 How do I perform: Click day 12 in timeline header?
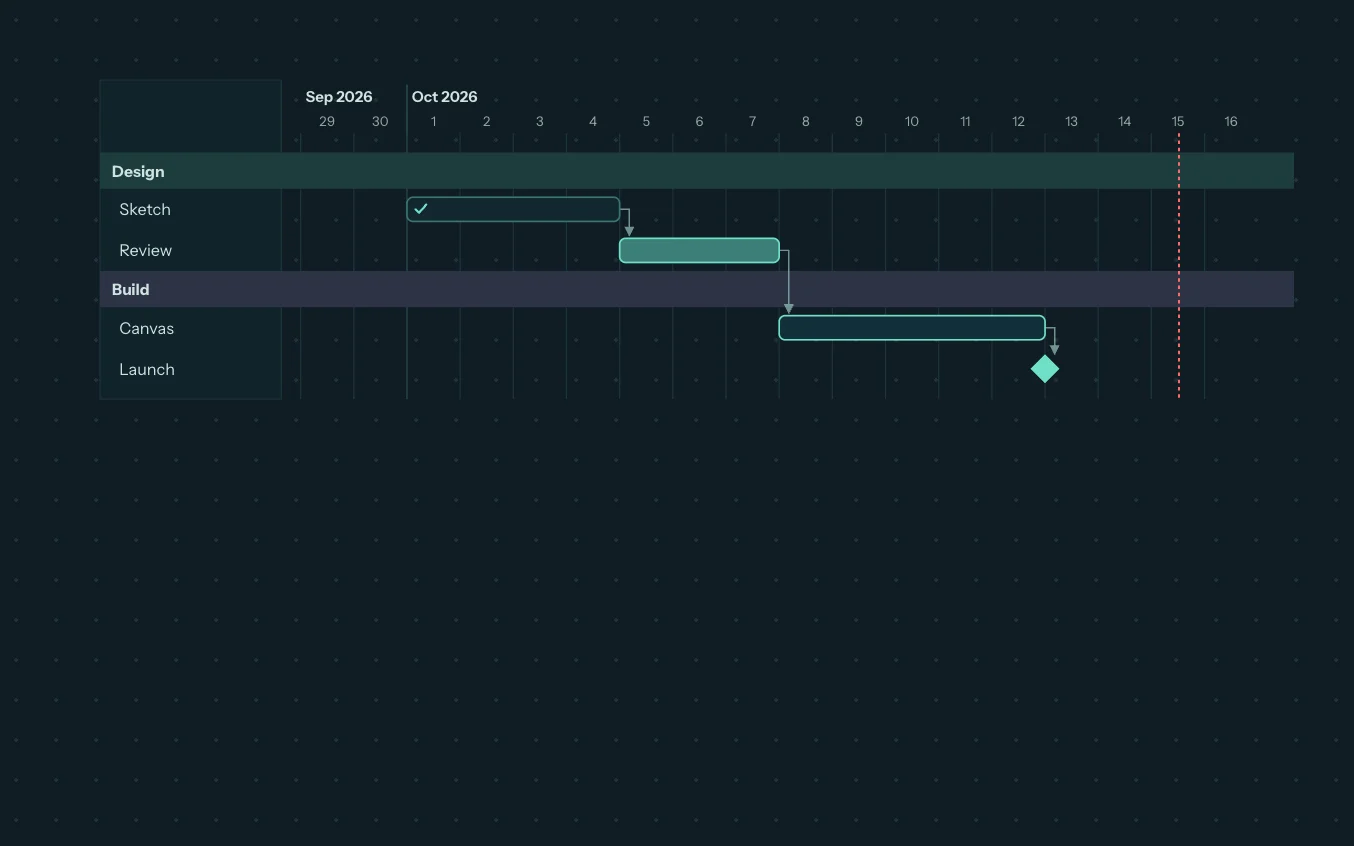click(x=1018, y=122)
